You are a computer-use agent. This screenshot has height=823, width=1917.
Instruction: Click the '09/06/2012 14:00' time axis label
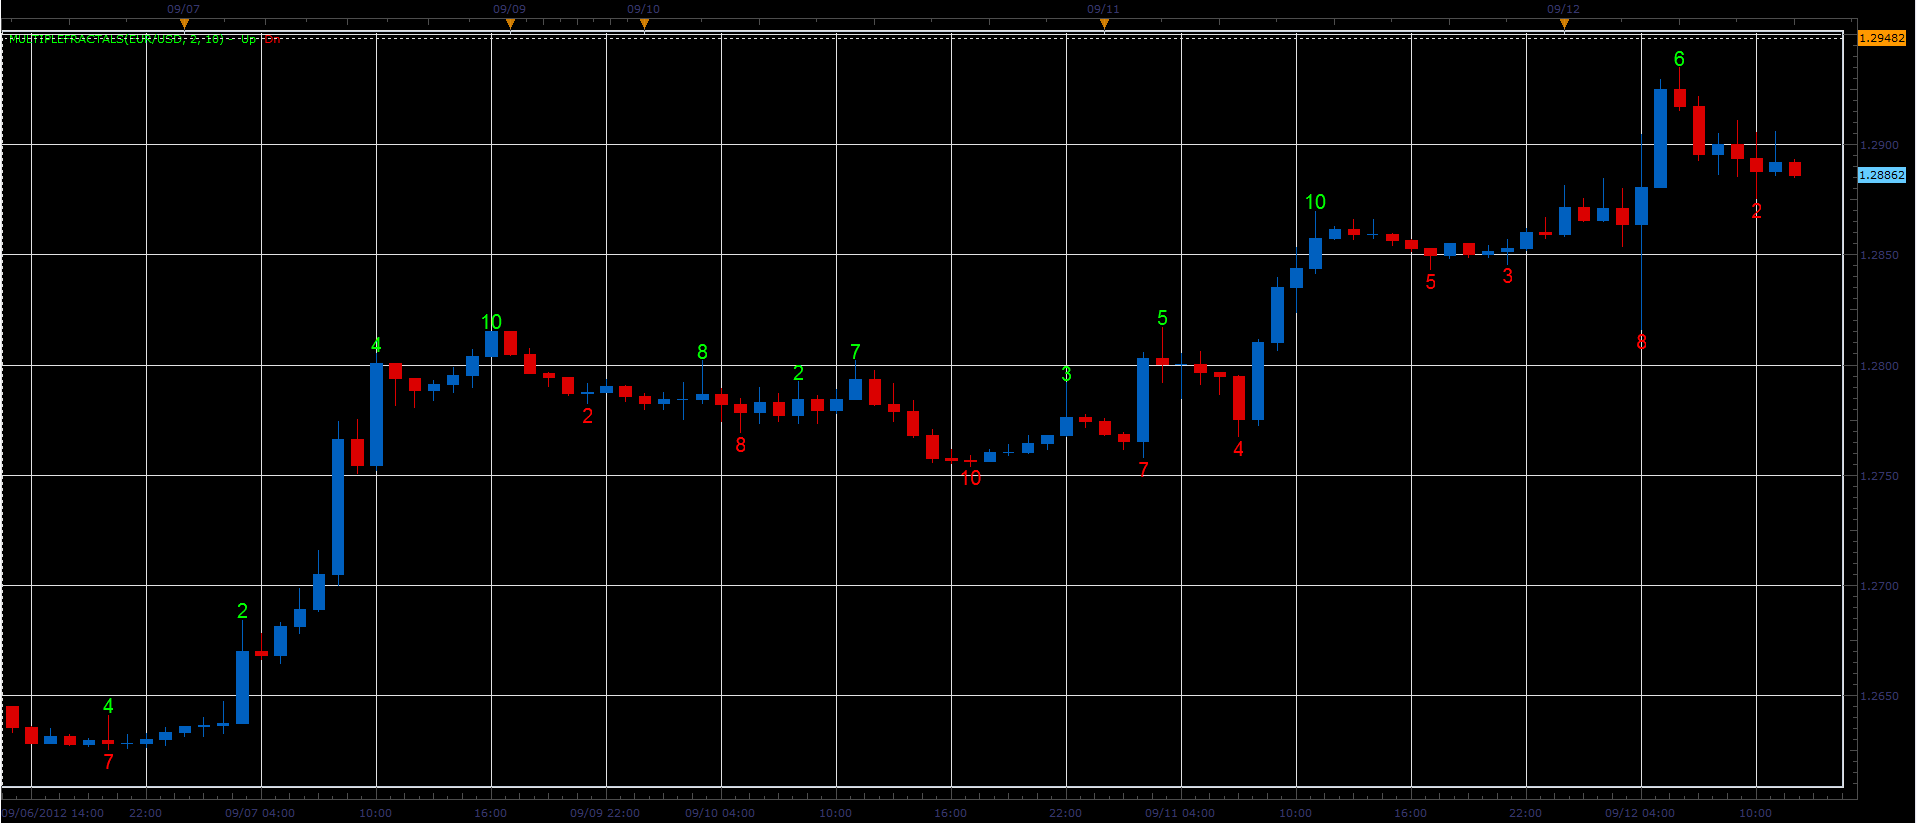[53, 813]
